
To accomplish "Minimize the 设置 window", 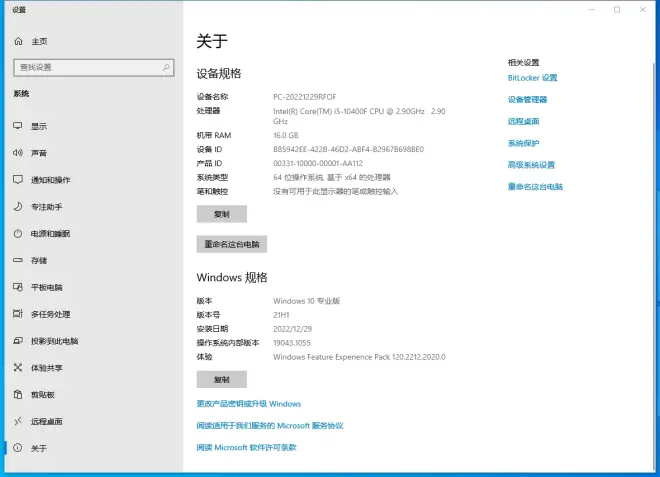I will (591, 9).
